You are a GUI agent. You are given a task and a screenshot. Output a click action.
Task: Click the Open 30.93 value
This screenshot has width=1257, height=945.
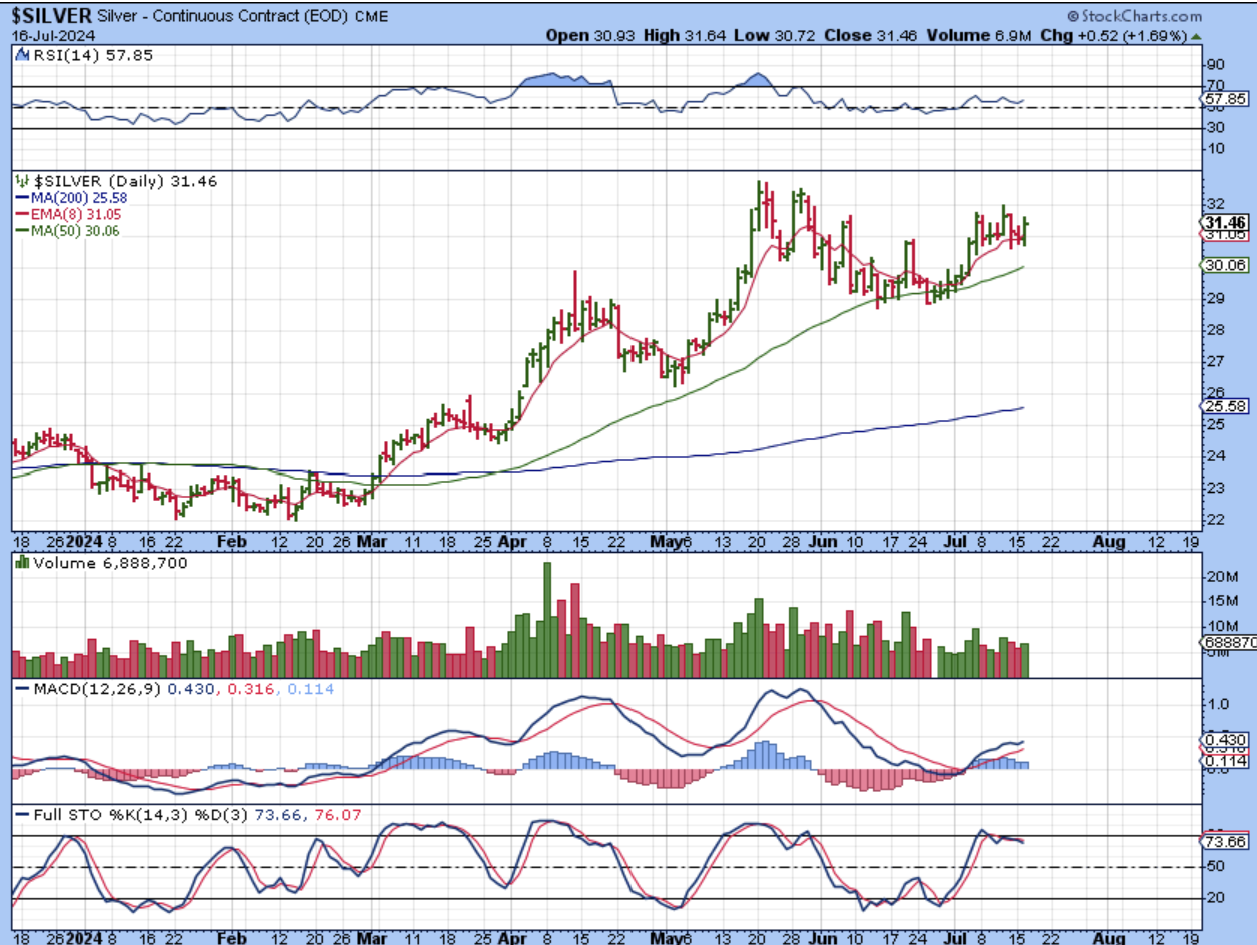pyautogui.click(x=588, y=35)
